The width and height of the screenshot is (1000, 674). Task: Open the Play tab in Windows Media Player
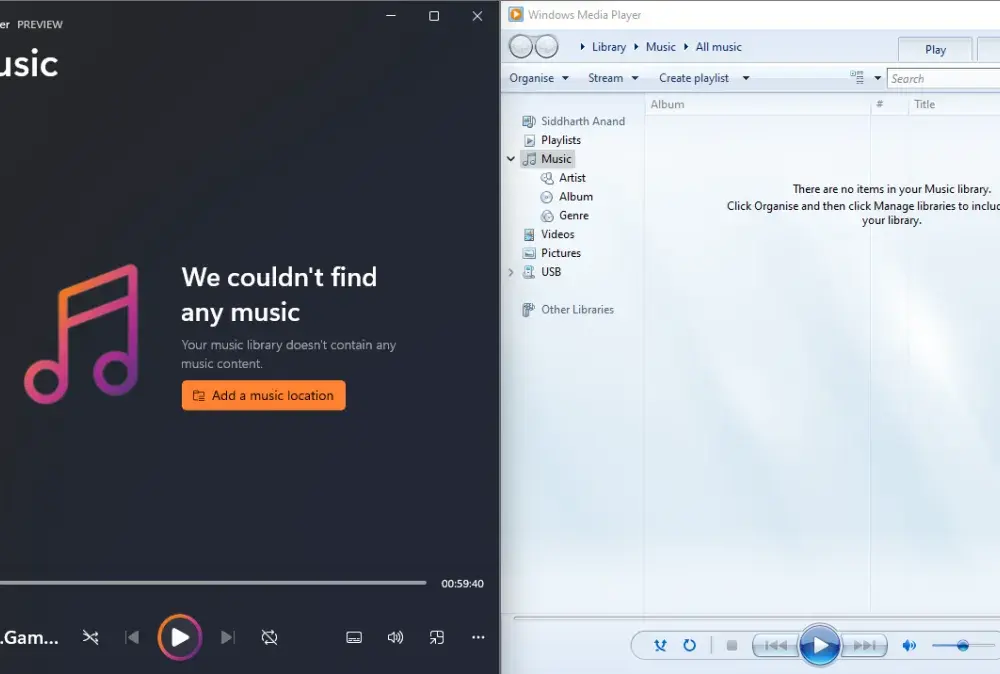point(935,50)
